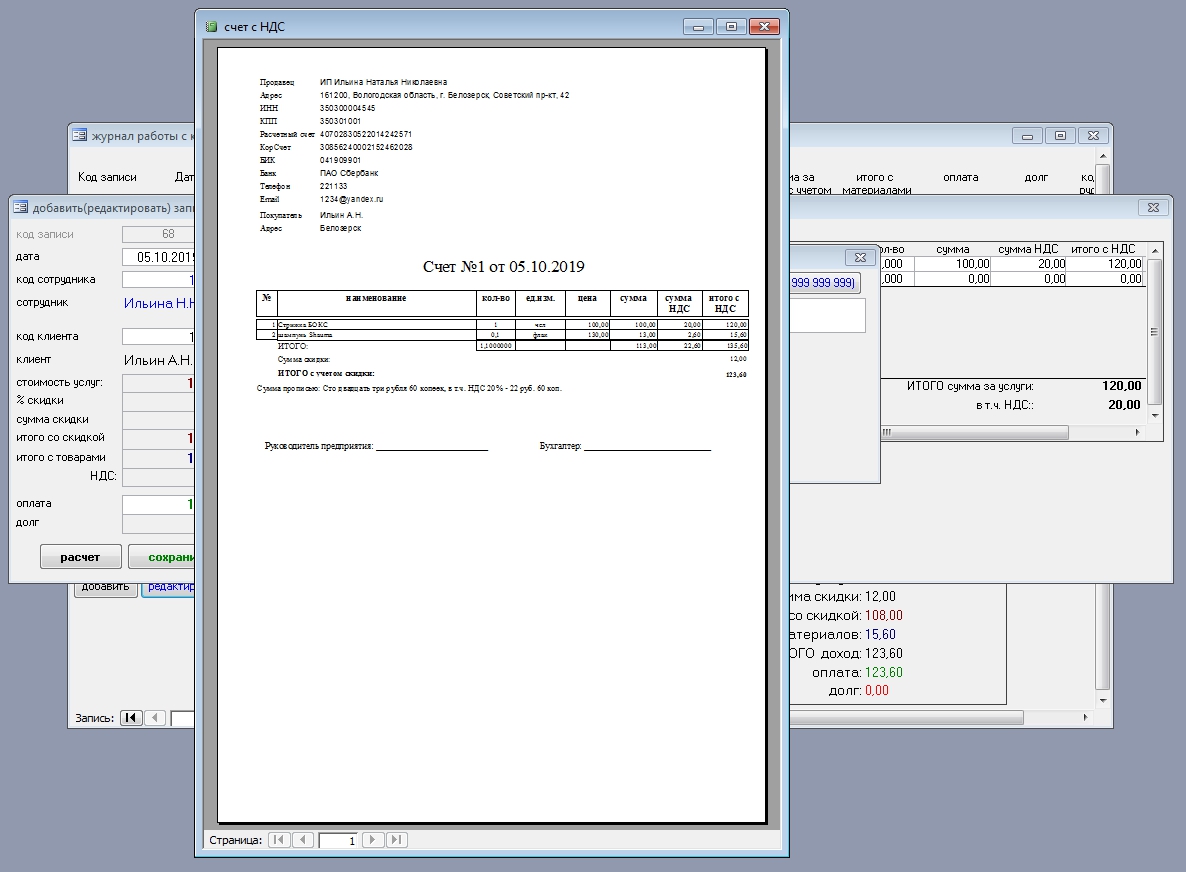Go to last page in report navigator
Viewport: 1186px width, 872px height.
pos(396,839)
